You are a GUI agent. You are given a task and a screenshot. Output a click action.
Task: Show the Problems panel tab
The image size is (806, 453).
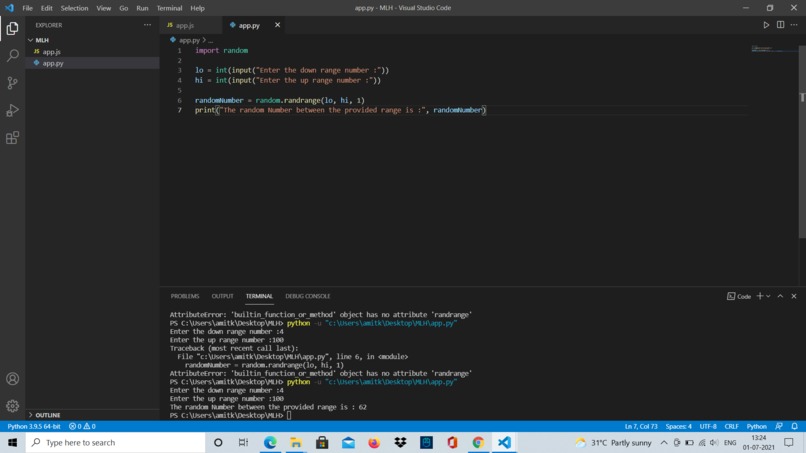[185, 296]
